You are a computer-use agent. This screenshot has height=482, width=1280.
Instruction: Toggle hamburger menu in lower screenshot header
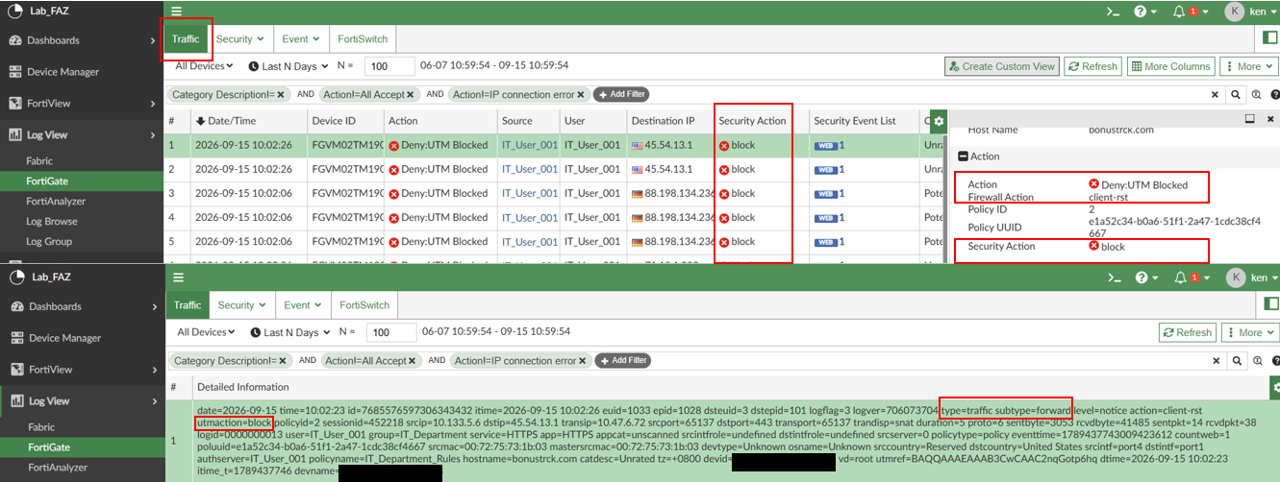pyautogui.click(x=177, y=277)
